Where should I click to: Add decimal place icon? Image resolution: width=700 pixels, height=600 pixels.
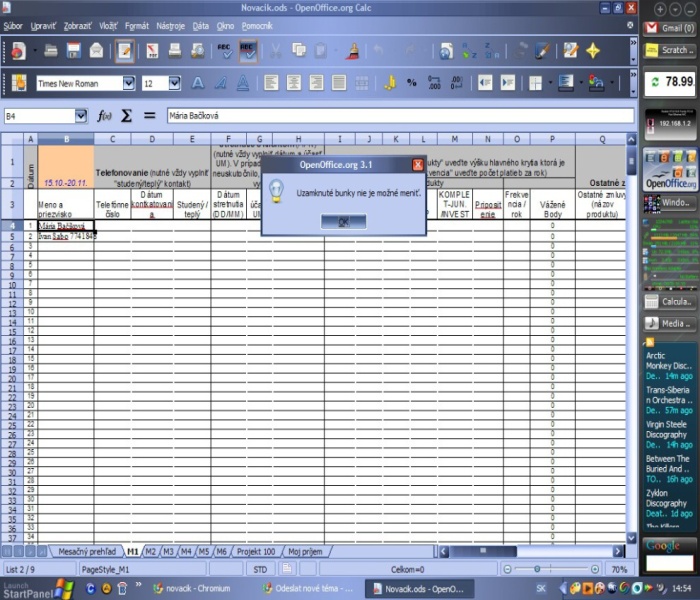click(434, 83)
